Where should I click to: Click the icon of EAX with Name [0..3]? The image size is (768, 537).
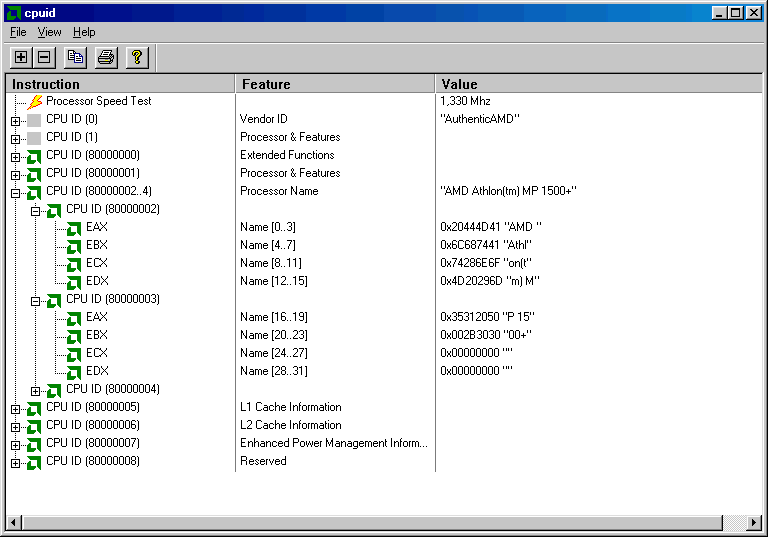point(74,229)
